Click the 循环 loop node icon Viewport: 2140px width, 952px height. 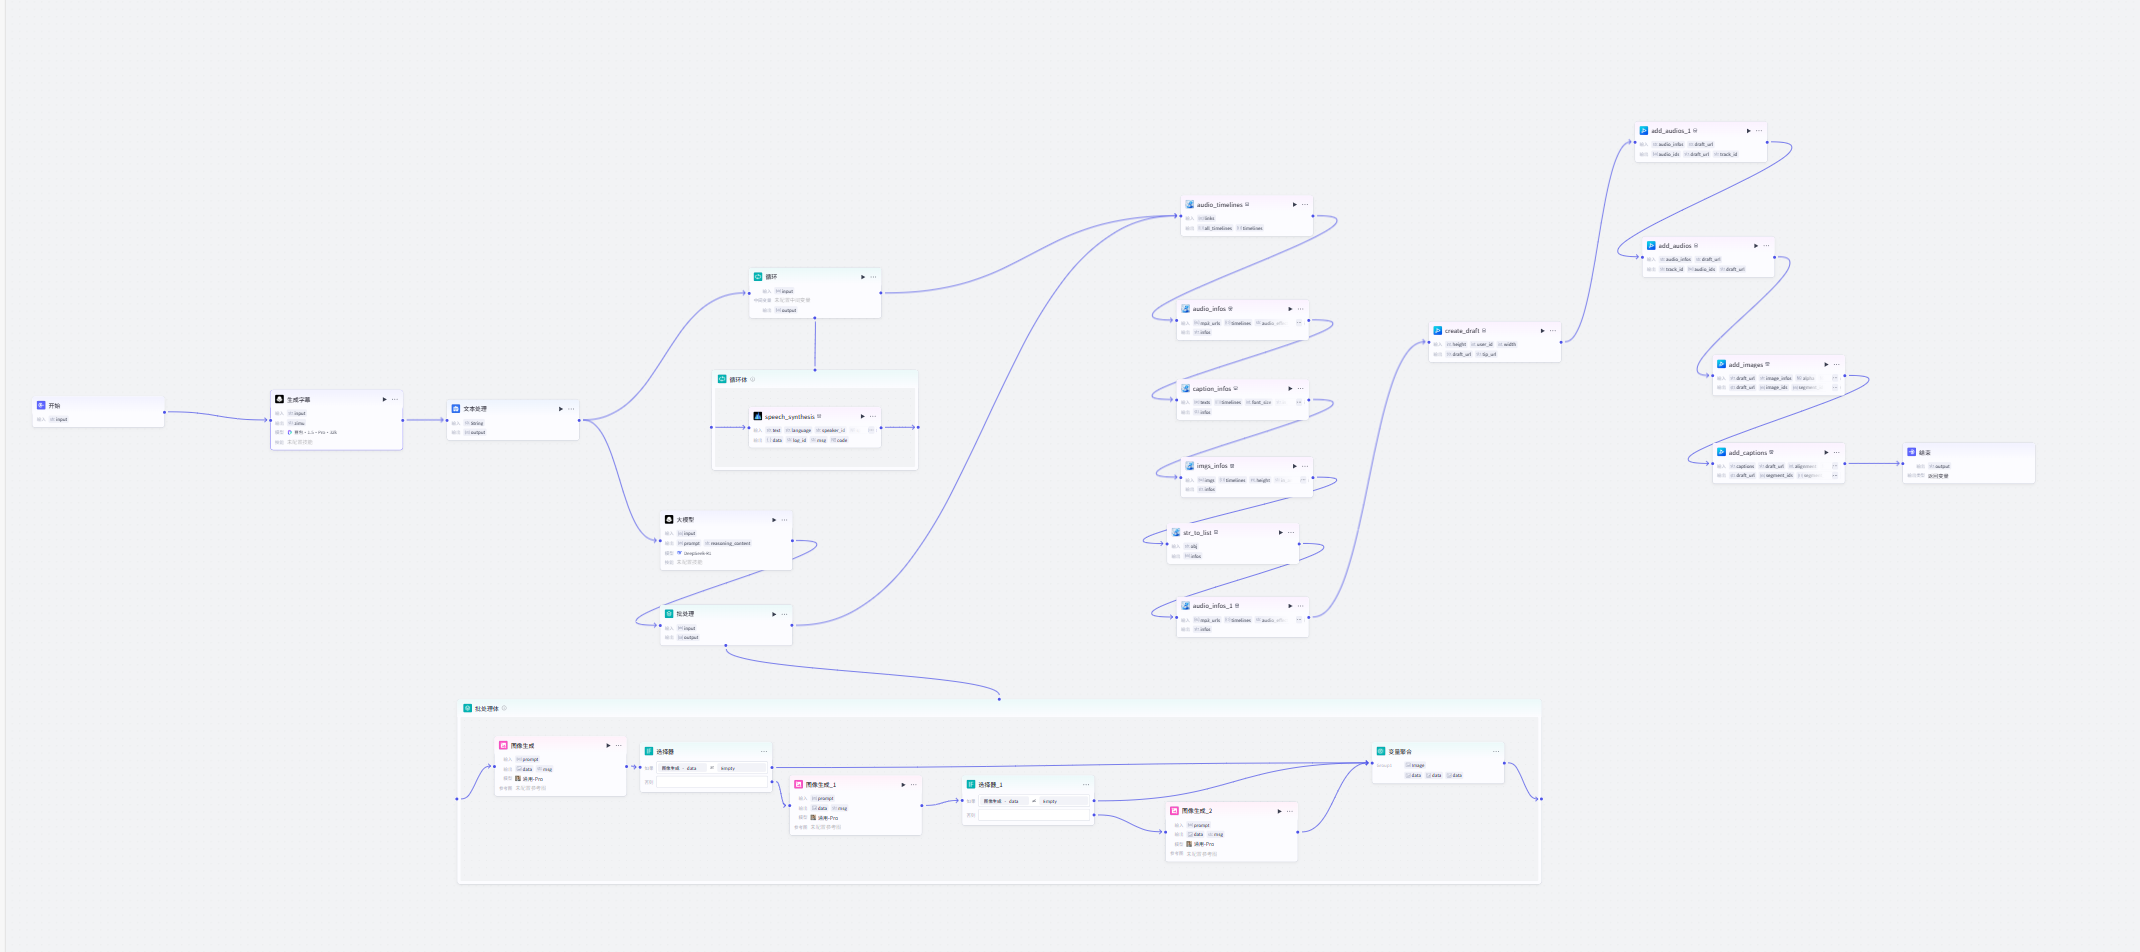(x=758, y=277)
